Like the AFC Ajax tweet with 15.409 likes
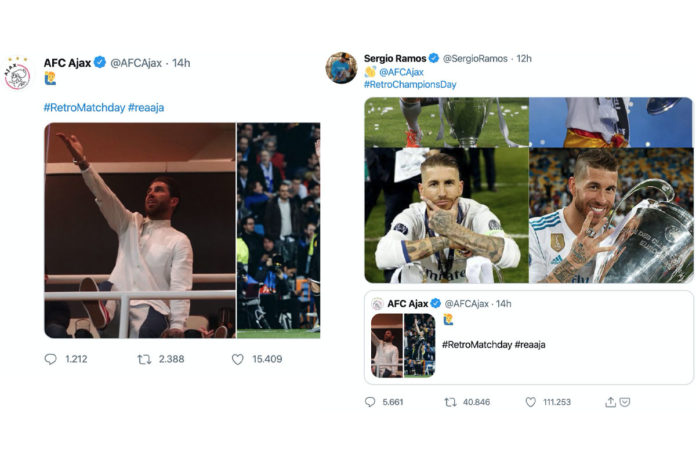Viewport: 696px width, 464px height. point(237,359)
